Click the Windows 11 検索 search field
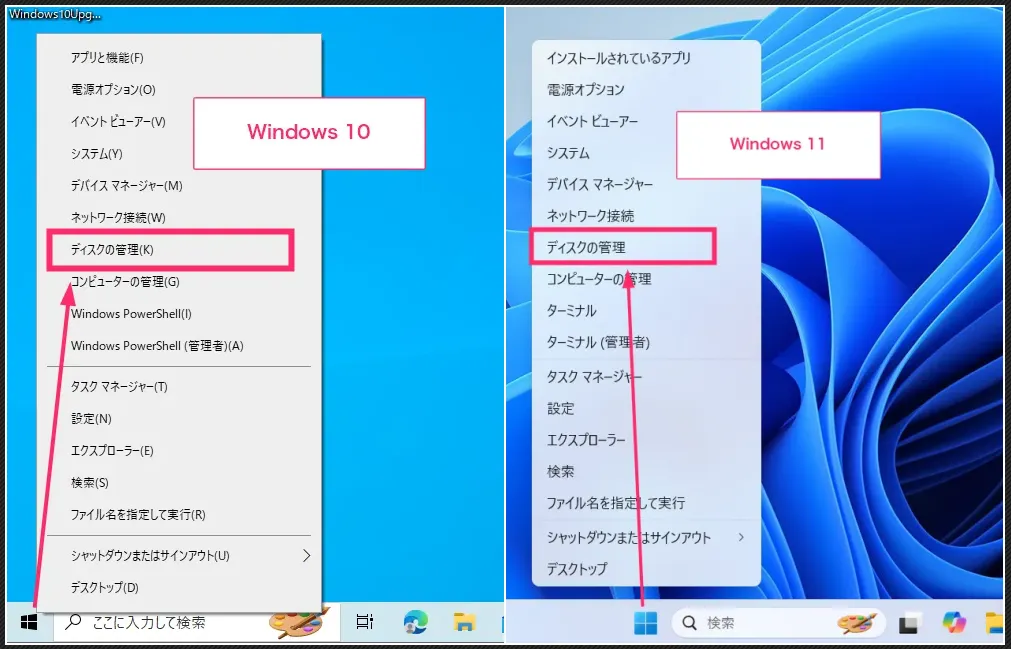1011x649 pixels. [779, 623]
